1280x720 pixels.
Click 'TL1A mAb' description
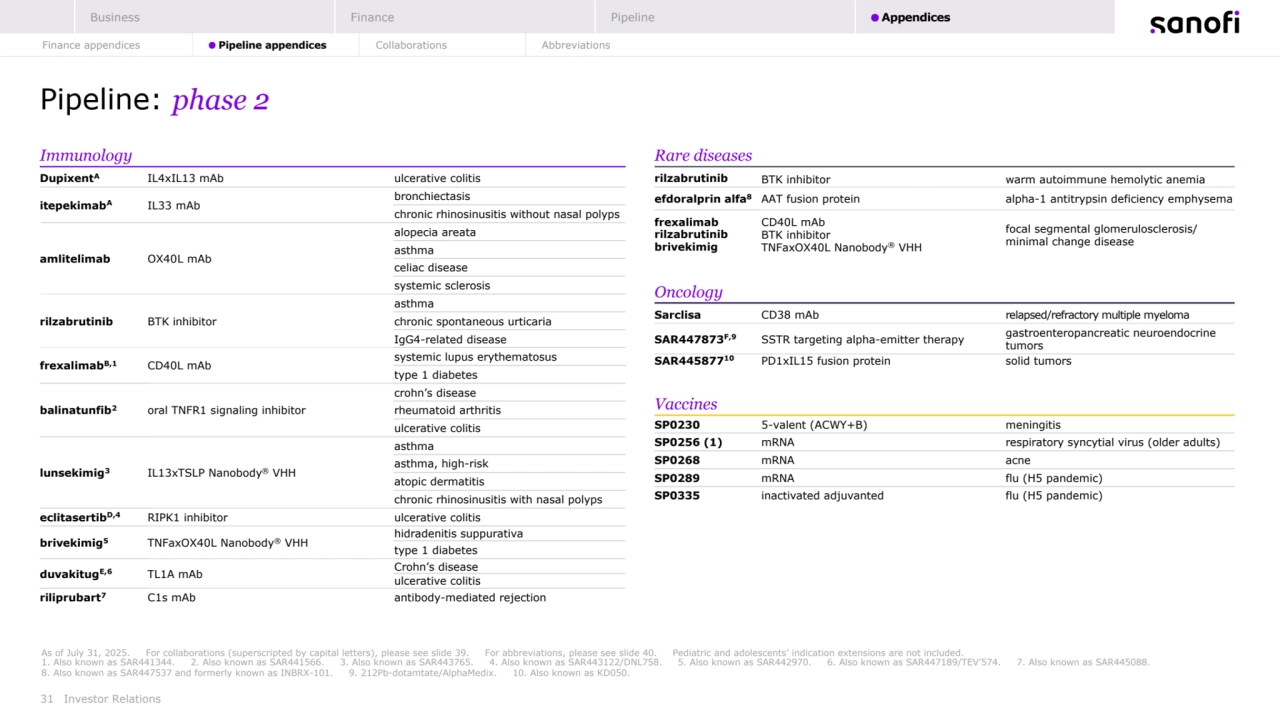[x=175, y=575]
